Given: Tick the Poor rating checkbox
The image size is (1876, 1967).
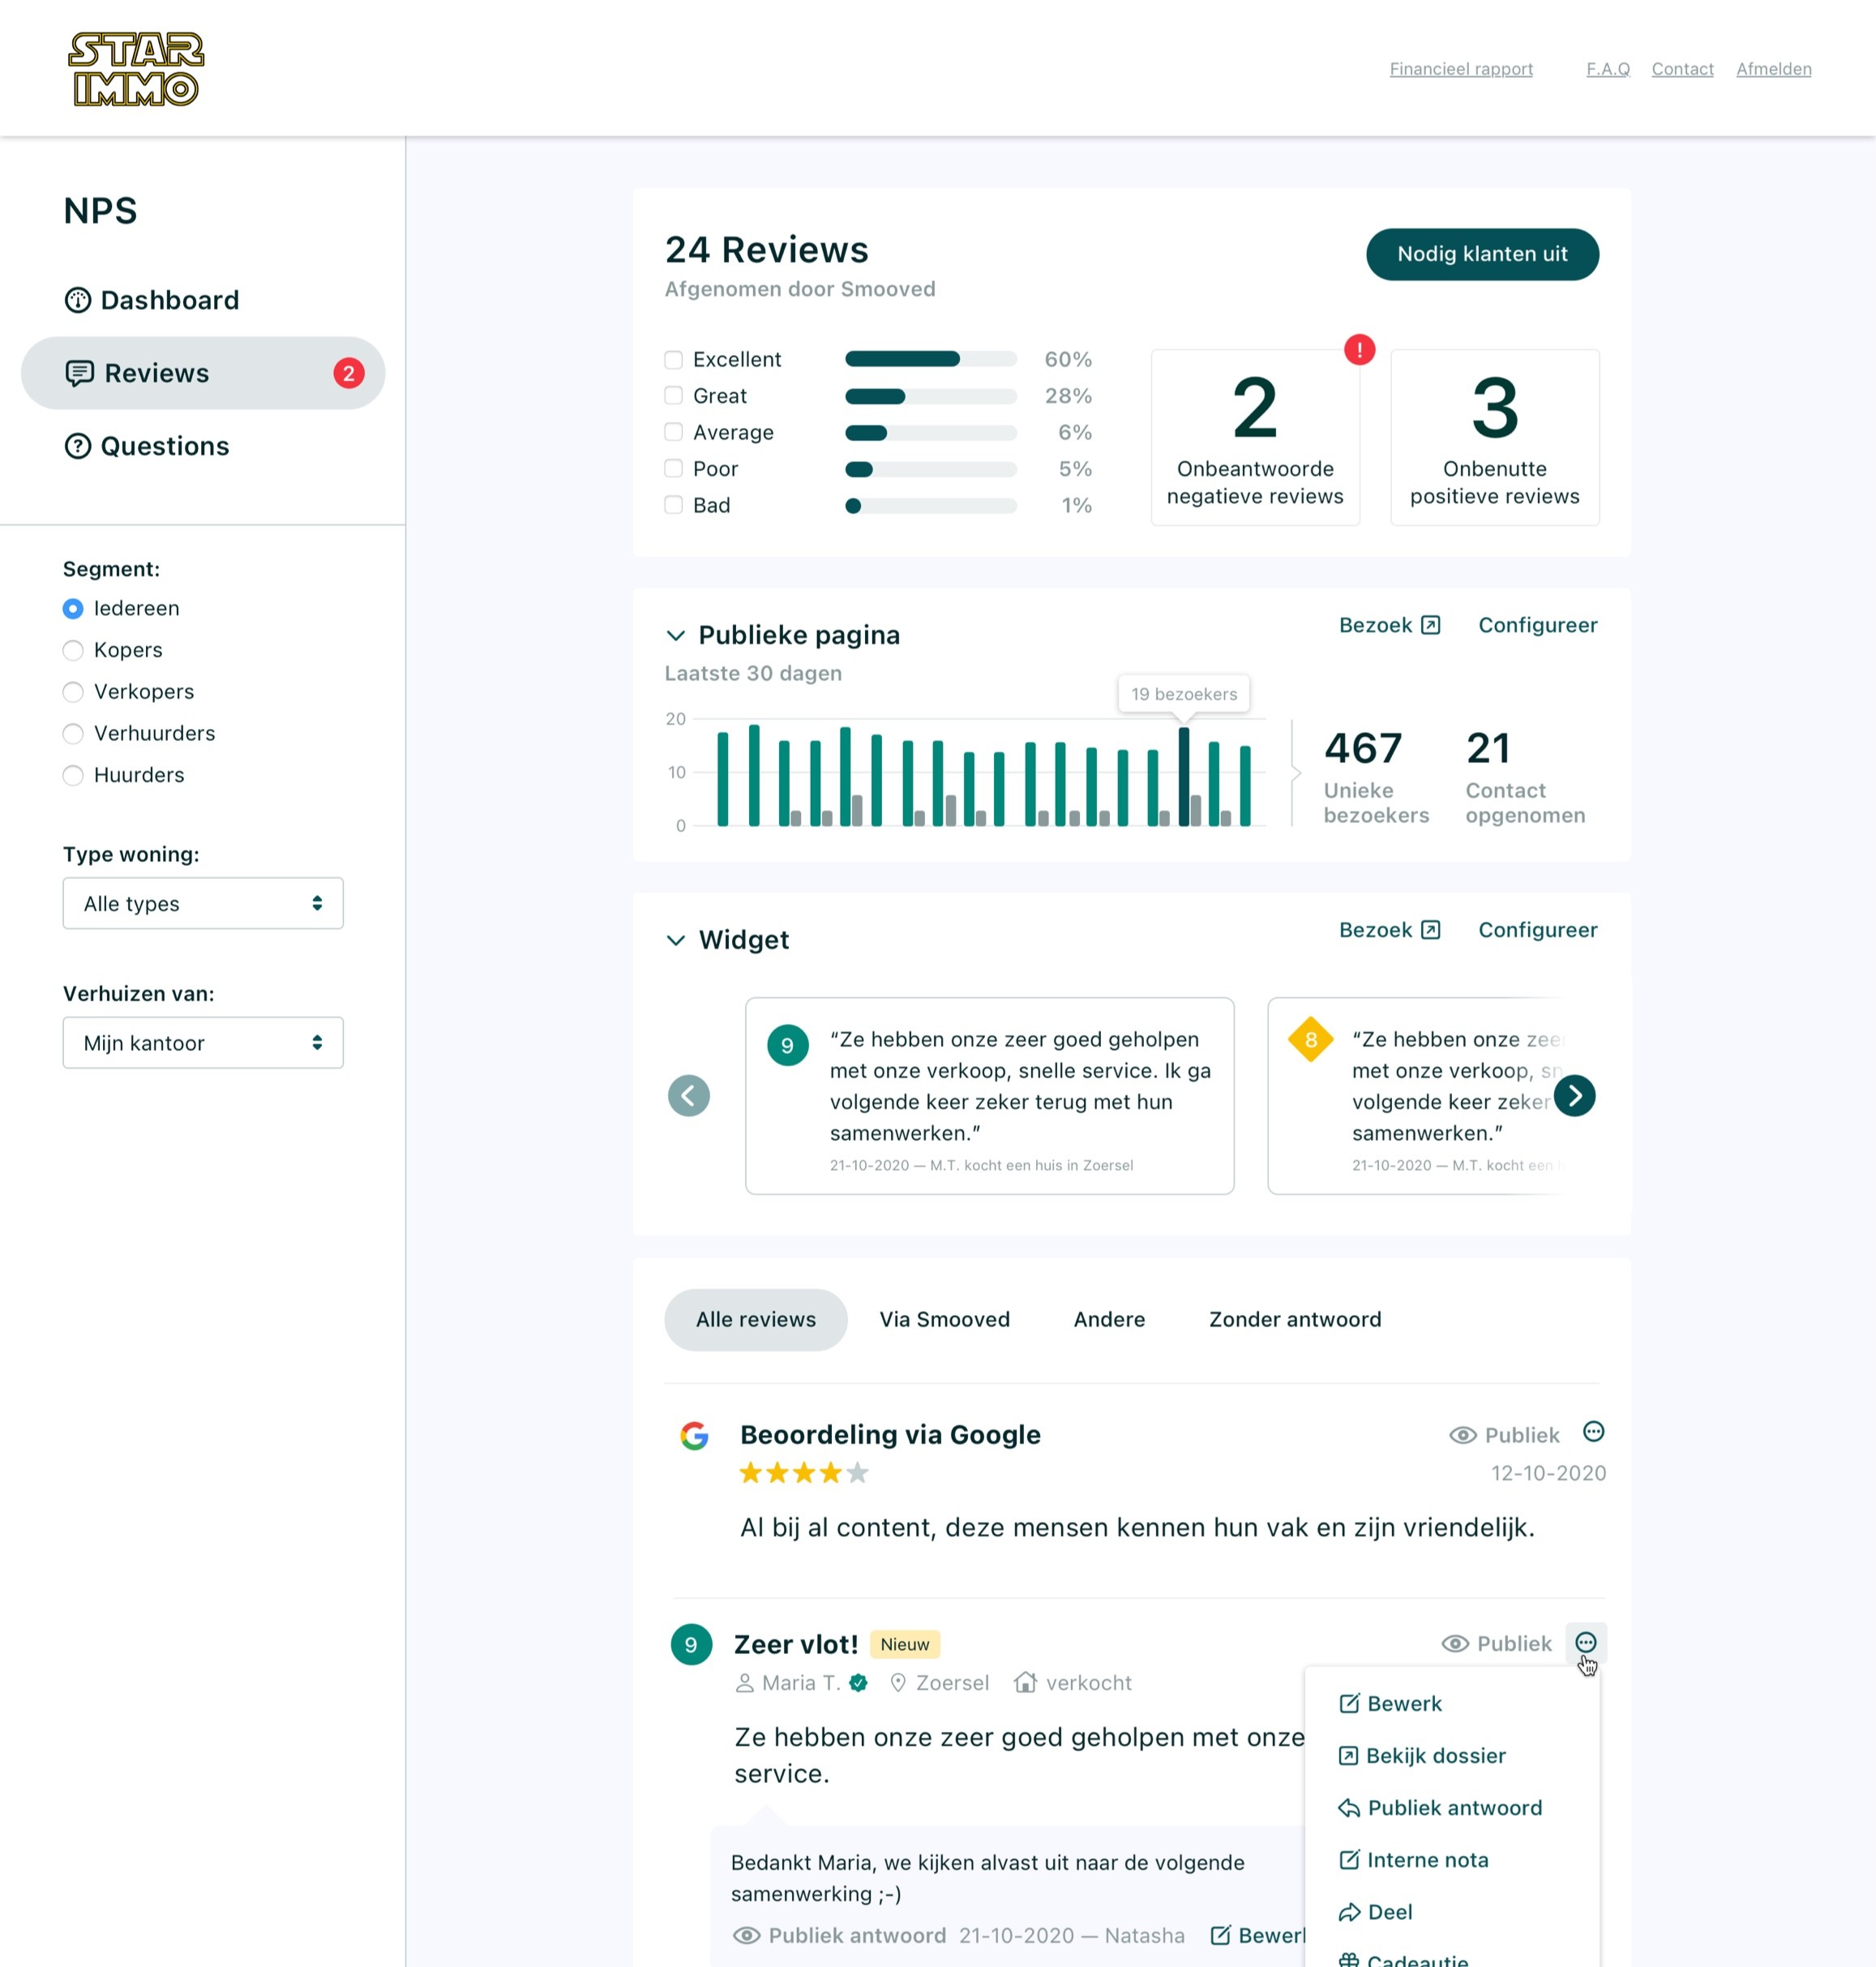Looking at the screenshot, I should click(x=674, y=469).
